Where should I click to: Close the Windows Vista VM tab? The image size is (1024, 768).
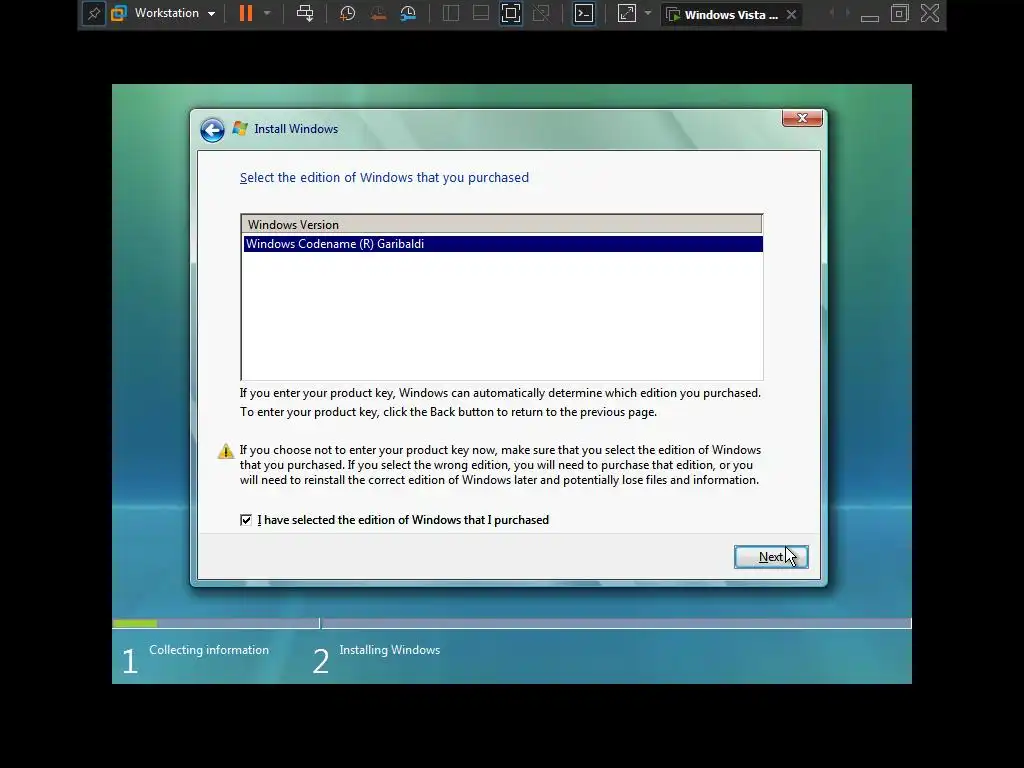pyautogui.click(x=792, y=14)
